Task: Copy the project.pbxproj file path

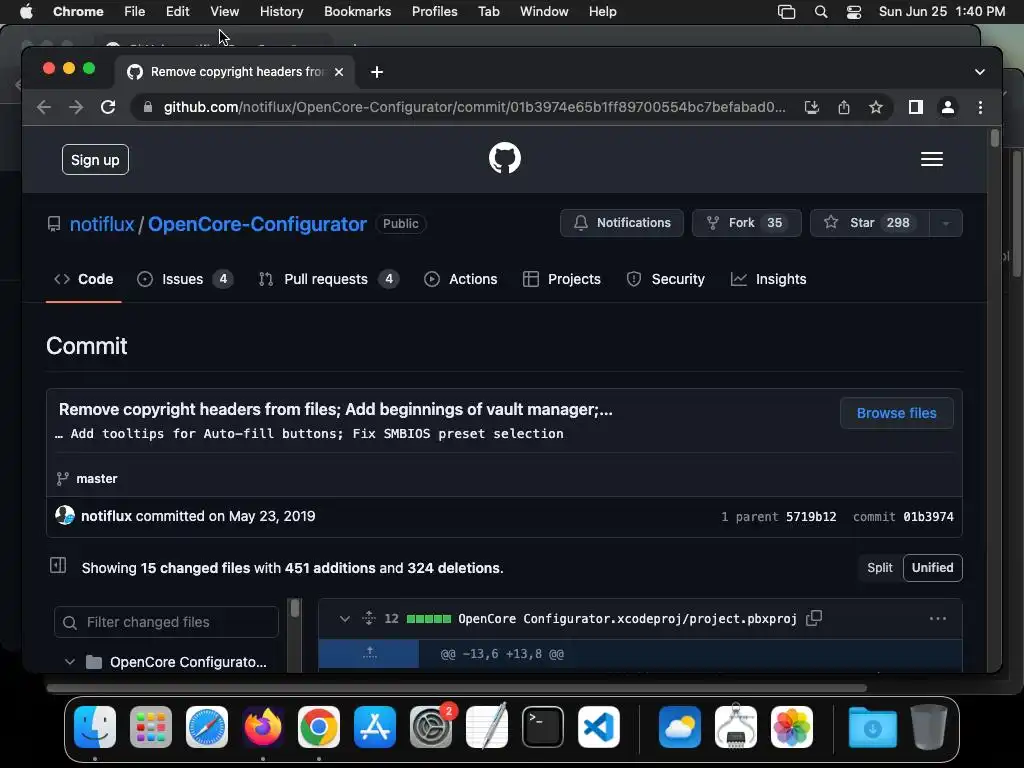Action: pos(814,618)
